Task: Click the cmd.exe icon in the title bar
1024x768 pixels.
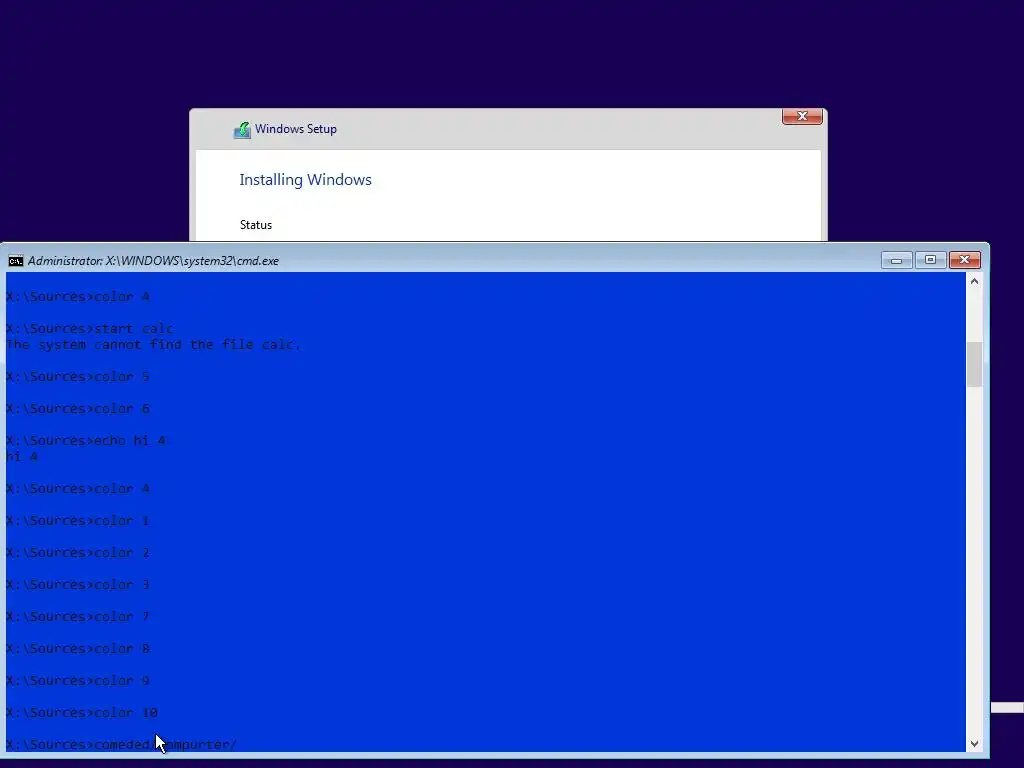Action: point(16,261)
